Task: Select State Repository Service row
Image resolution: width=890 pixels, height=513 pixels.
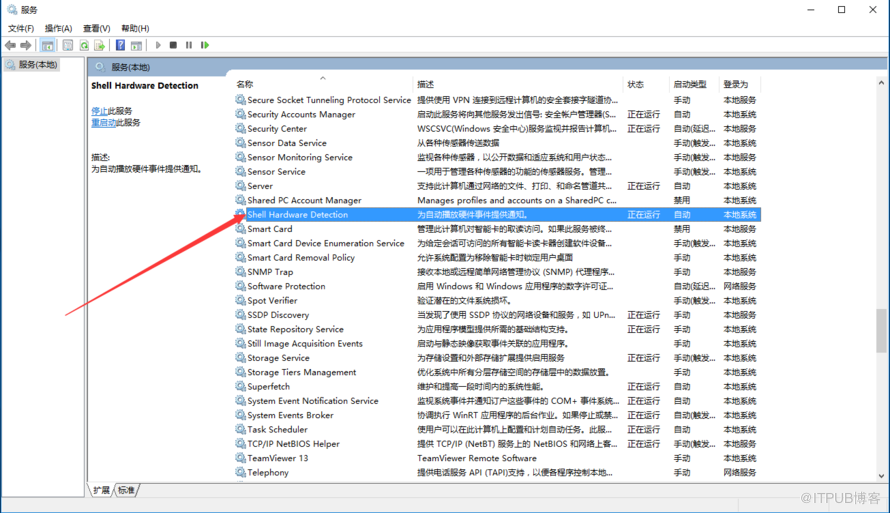Action: coord(497,329)
